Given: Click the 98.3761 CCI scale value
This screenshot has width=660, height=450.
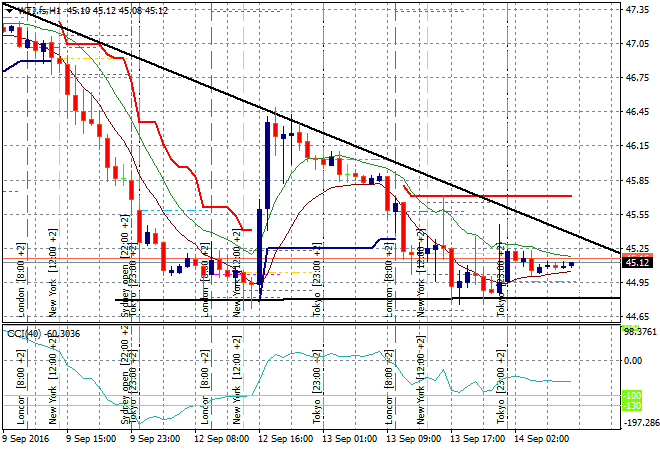Looking at the screenshot, I should click(638, 331).
